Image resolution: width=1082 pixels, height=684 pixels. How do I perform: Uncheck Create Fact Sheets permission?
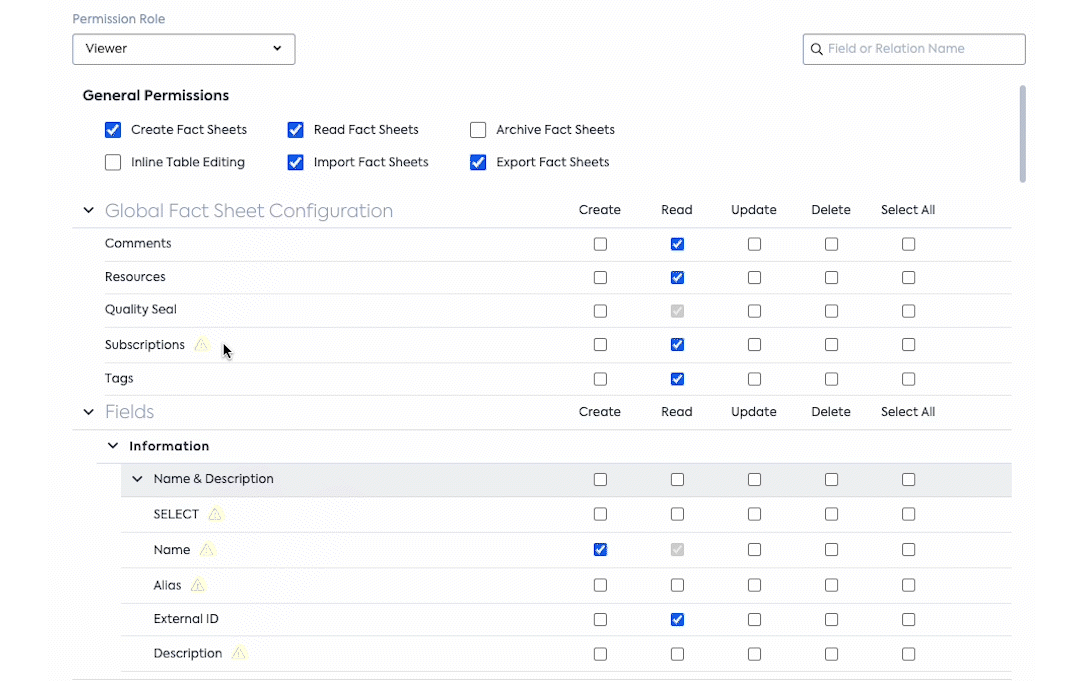[113, 130]
